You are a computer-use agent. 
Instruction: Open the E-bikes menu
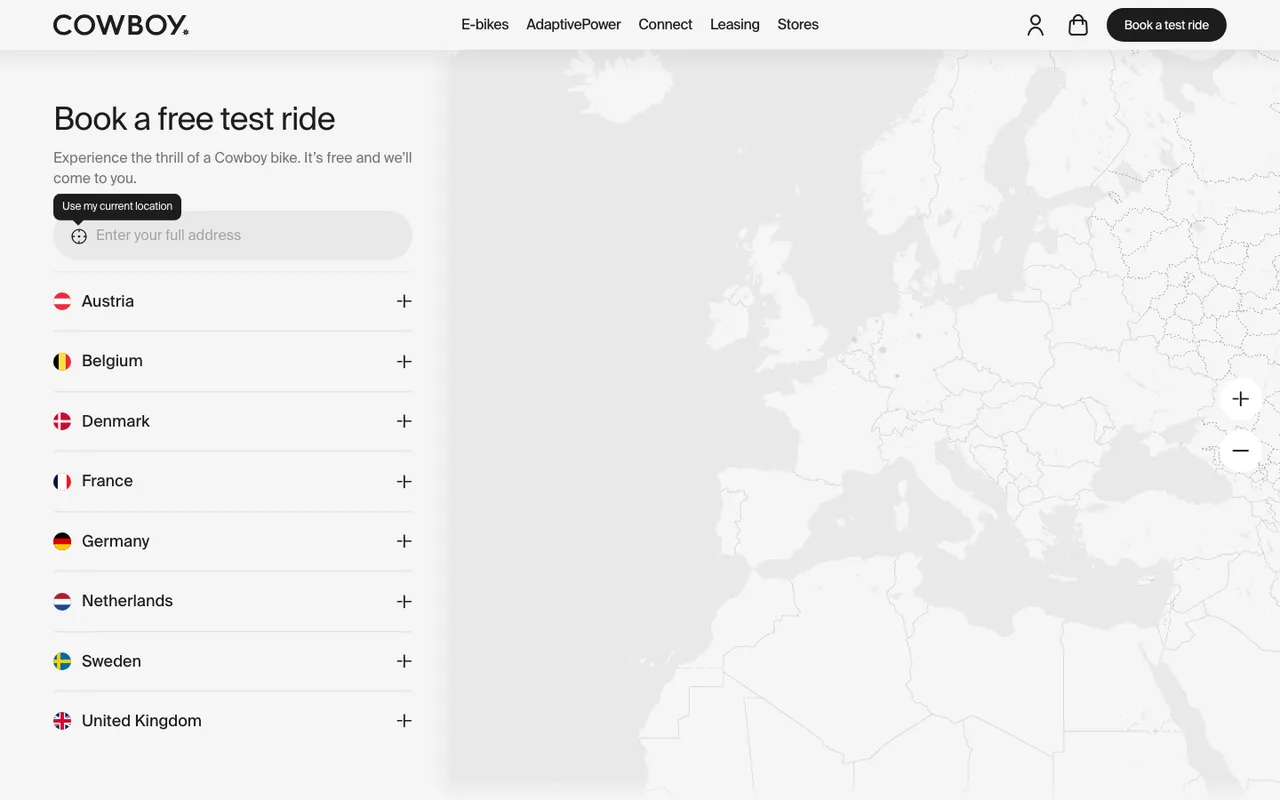(485, 25)
